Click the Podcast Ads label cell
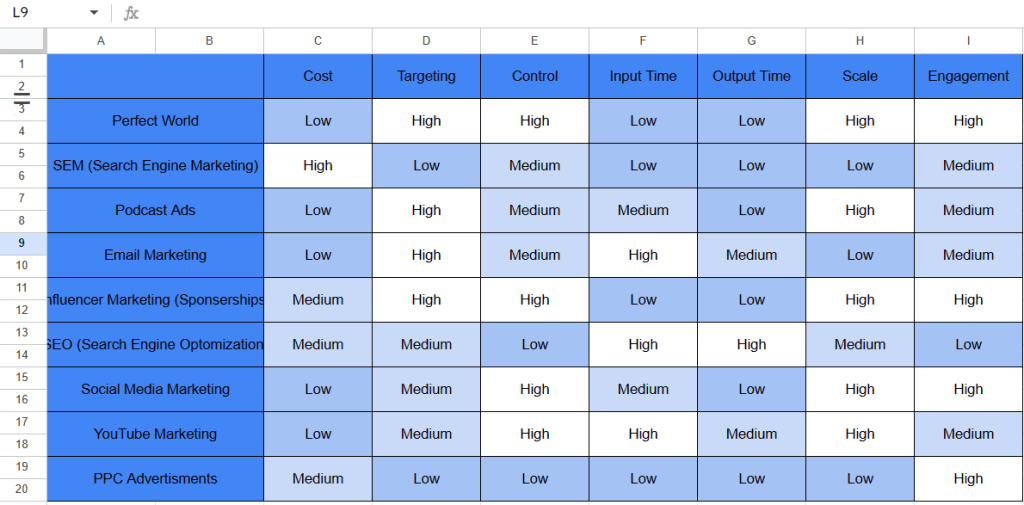Image resolution: width=1024 pixels, height=505 pixels. click(155, 210)
